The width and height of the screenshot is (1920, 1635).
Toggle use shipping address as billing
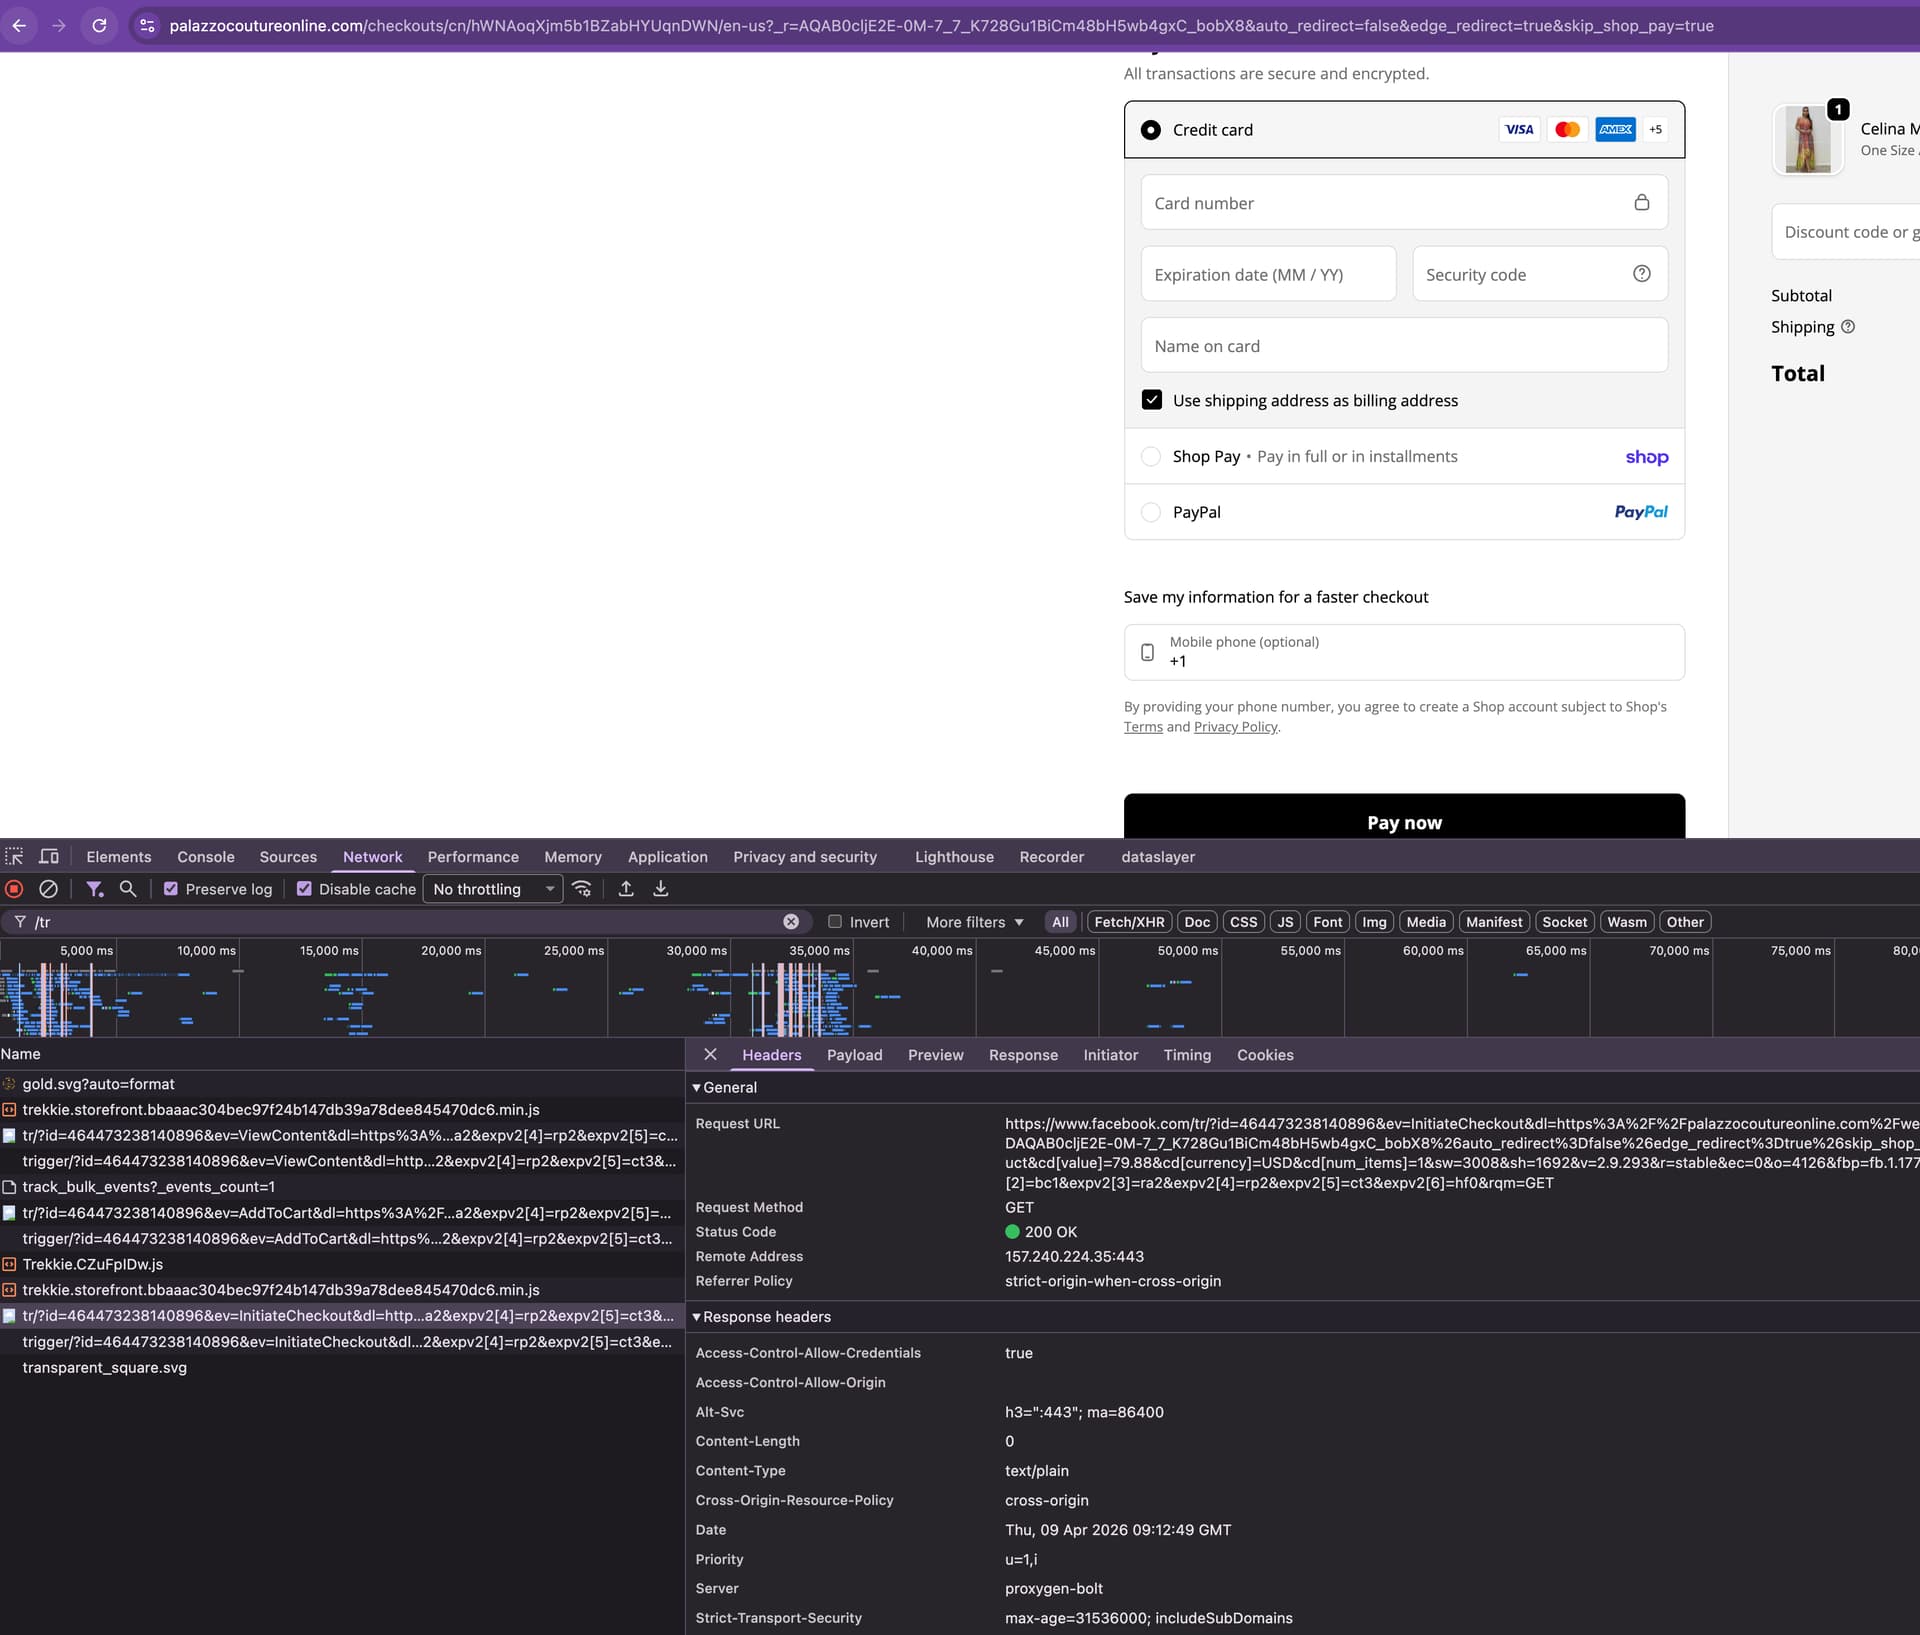click(1152, 400)
